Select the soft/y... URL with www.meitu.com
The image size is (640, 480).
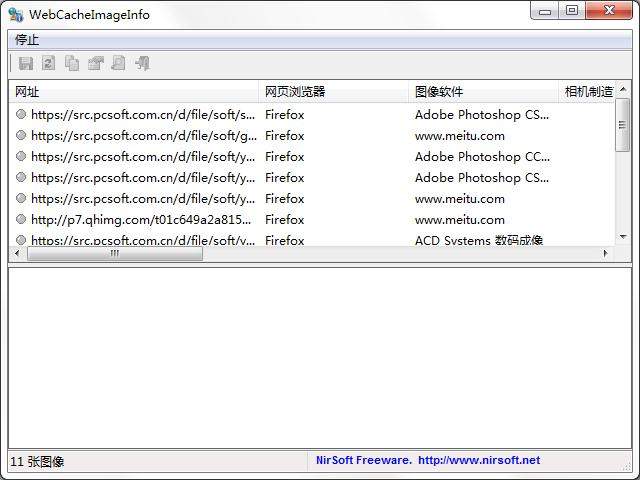[143, 199]
